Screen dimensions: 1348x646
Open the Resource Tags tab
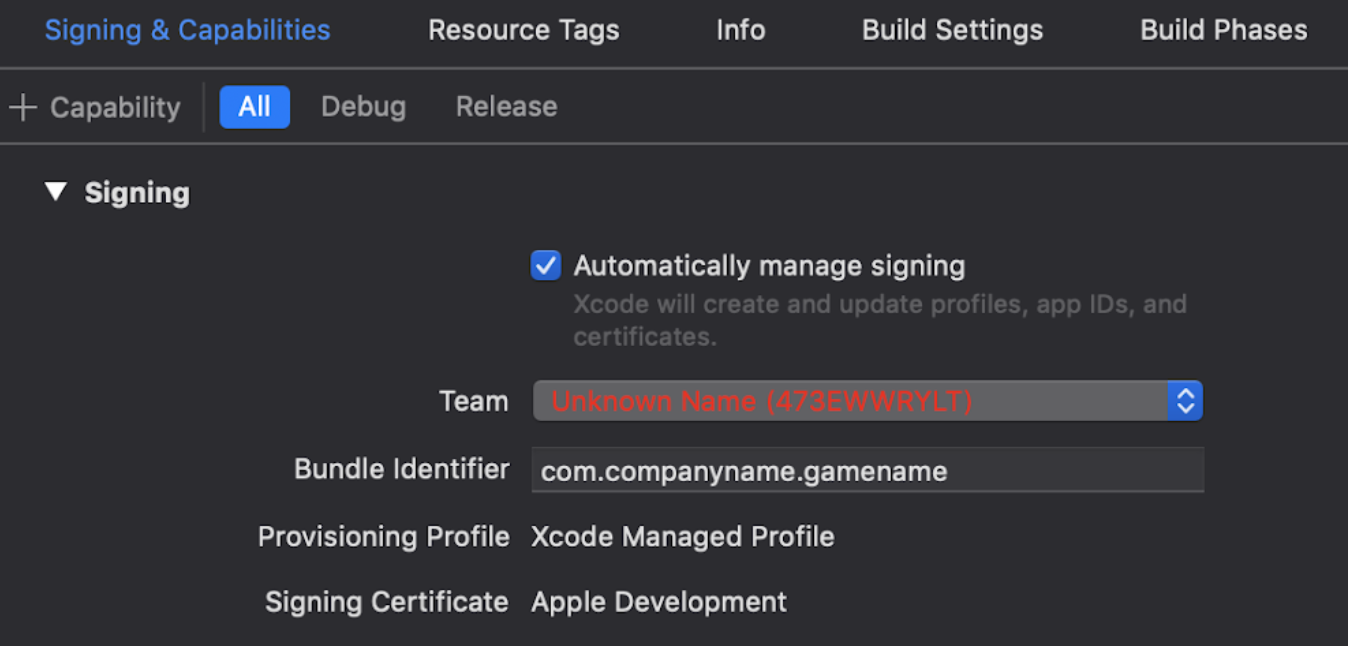[x=524, y=30]
